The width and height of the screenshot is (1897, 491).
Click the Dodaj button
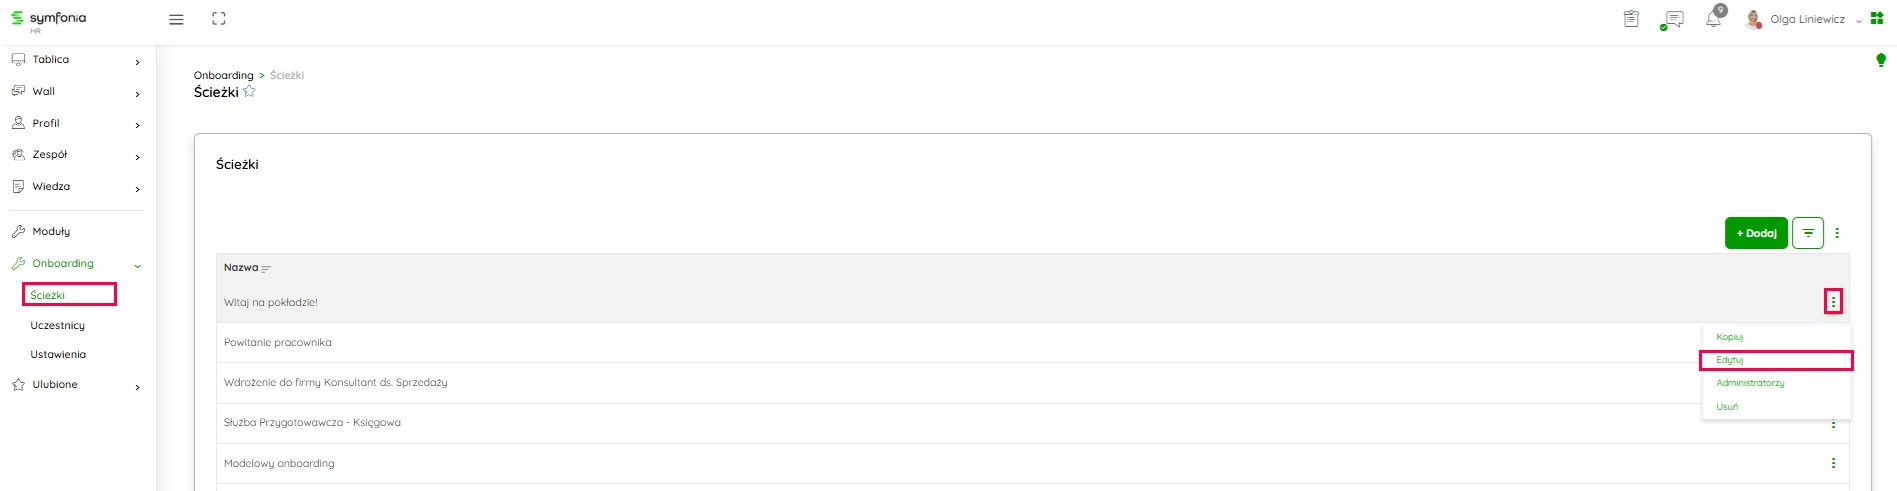pyautogui.click(x=1756, y=233)
